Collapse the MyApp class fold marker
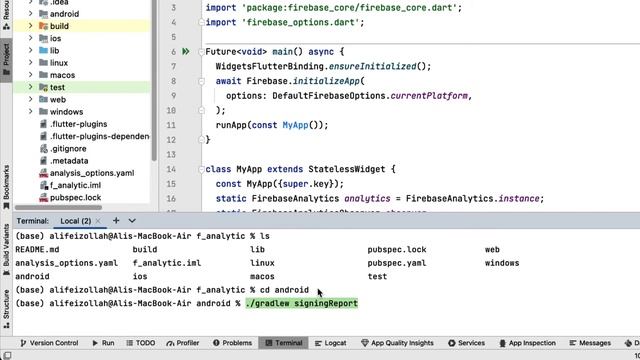Viewport: 640px width, 360px height. point(201,169)
